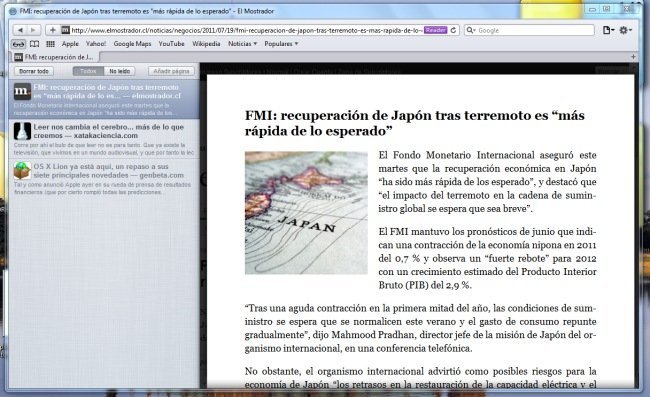Open Top Sites grid icon
This screenshot has height=397, width=650.
coord(51,44)
